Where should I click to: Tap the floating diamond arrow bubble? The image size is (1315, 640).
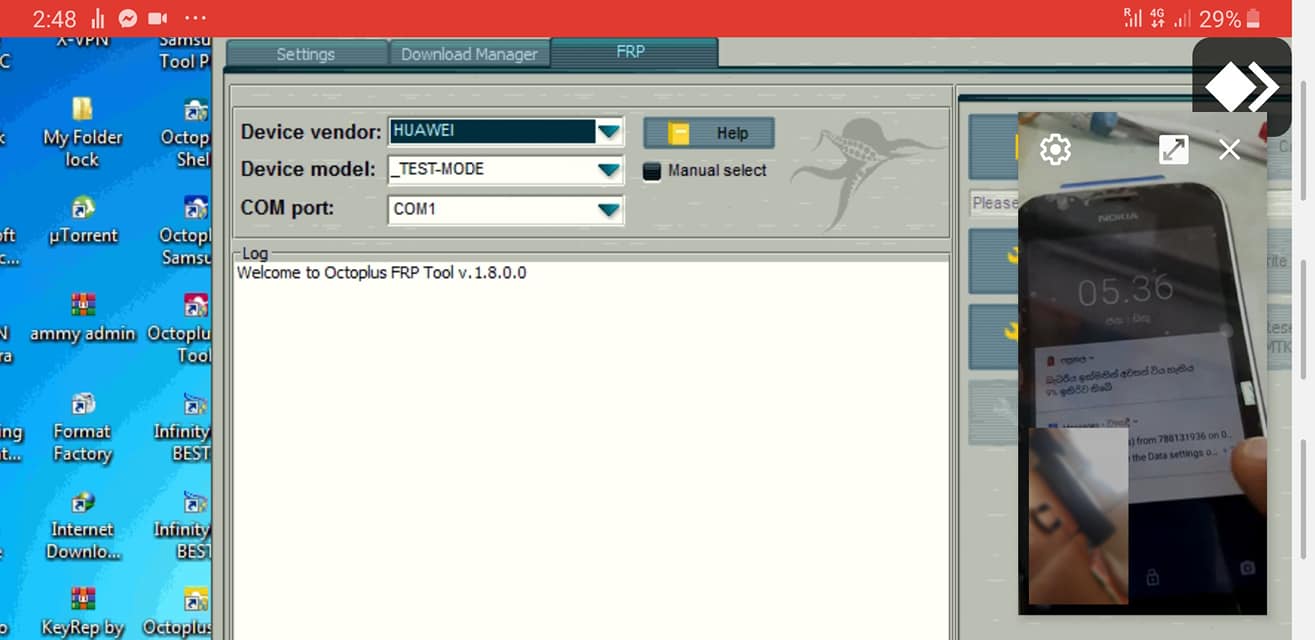[1242, 88]
